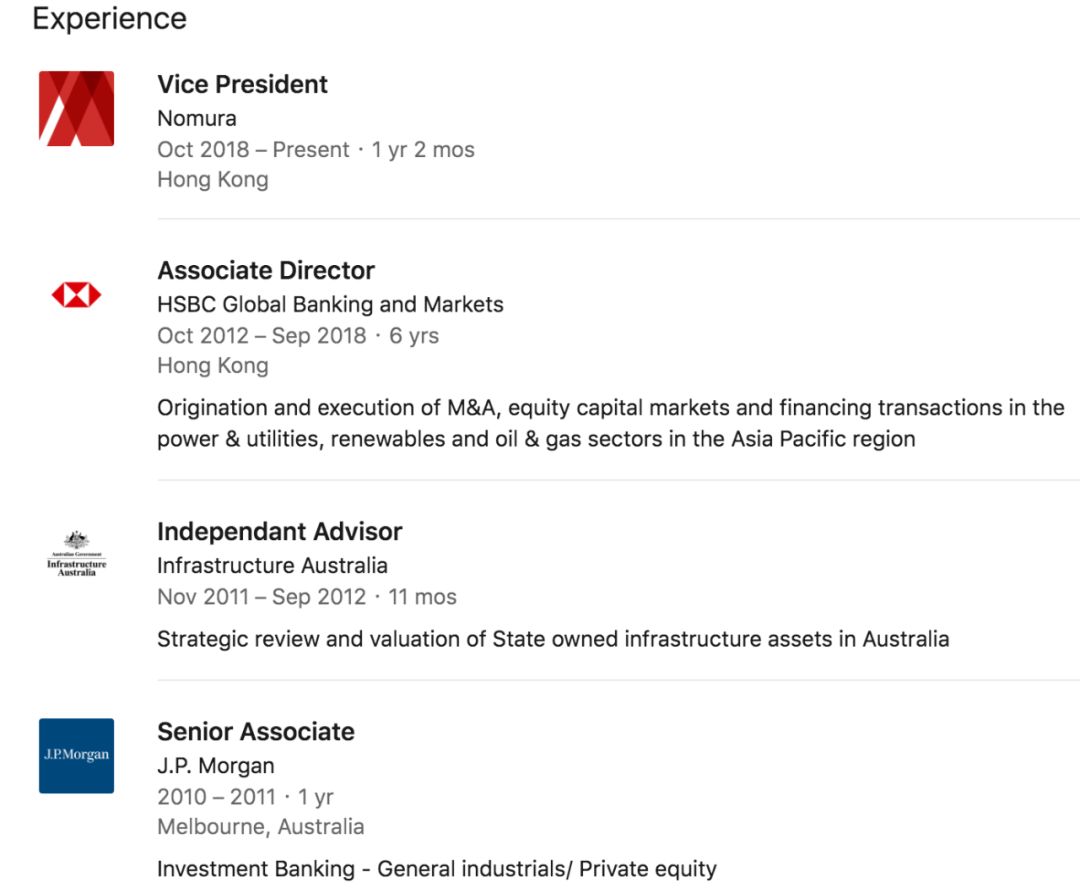Click the Nomura company name text
Screen dimensions: 1080x888
coord(197,118)
